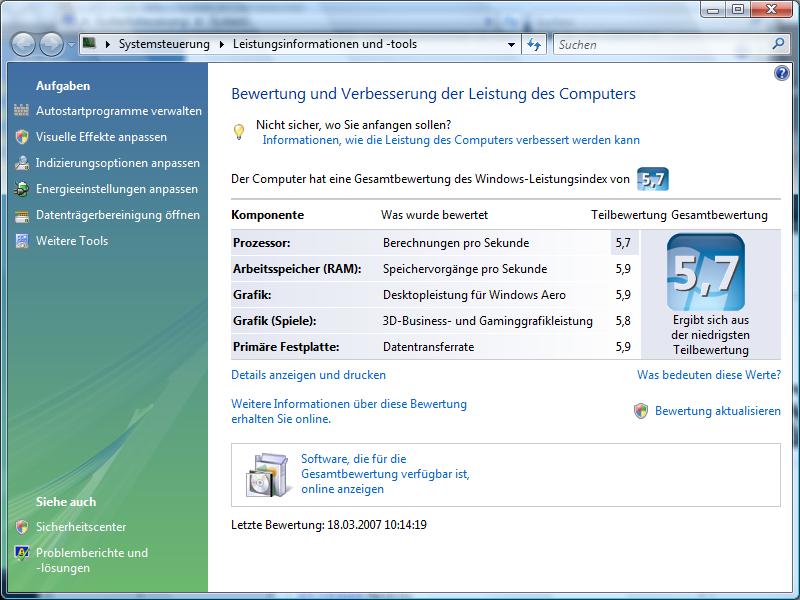800x600 pixels.
Task: Click the Problemberichte und -lösungen icon
Action: [21, 553]
